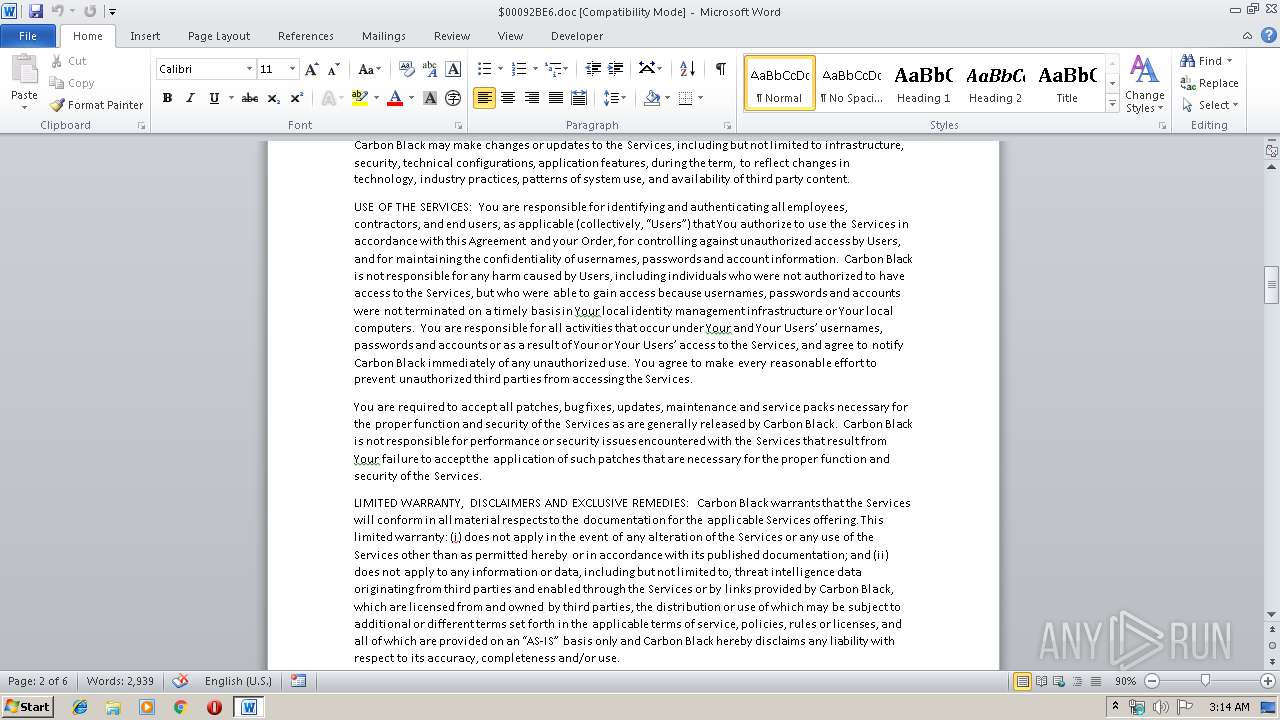Viewport: 1280px width, 720px height.
Task: Toggle Italic formatting
Action: [x=190, y=98]
